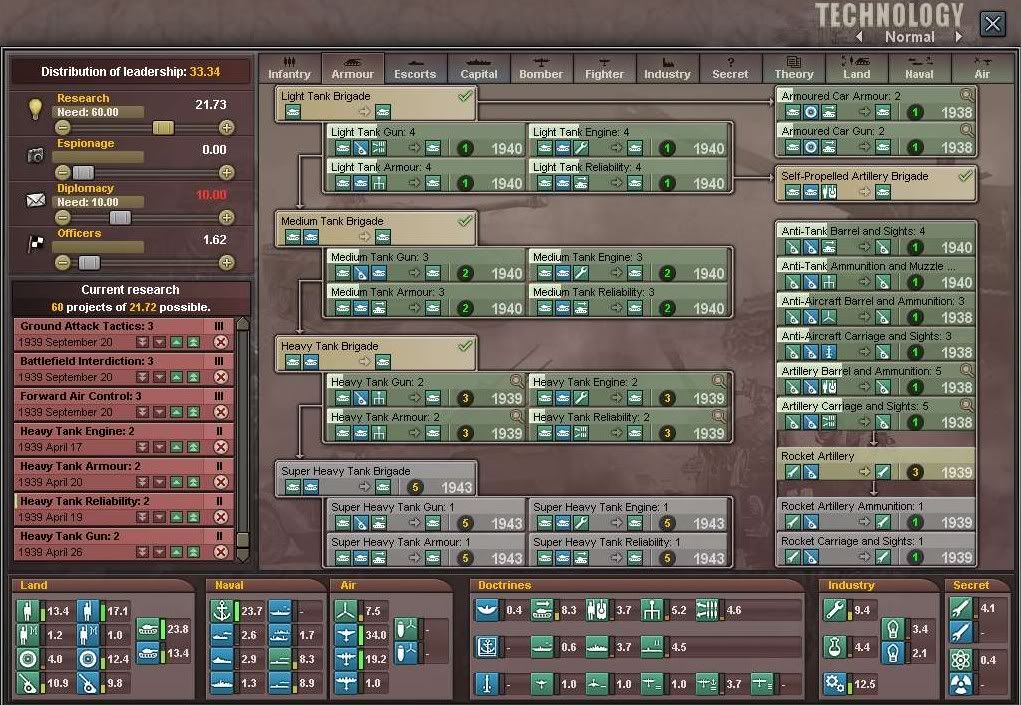Click magnifier icon on Armoured Car Gun: 2
This screenshot has height=705, width=1021.
pos(967,130)
